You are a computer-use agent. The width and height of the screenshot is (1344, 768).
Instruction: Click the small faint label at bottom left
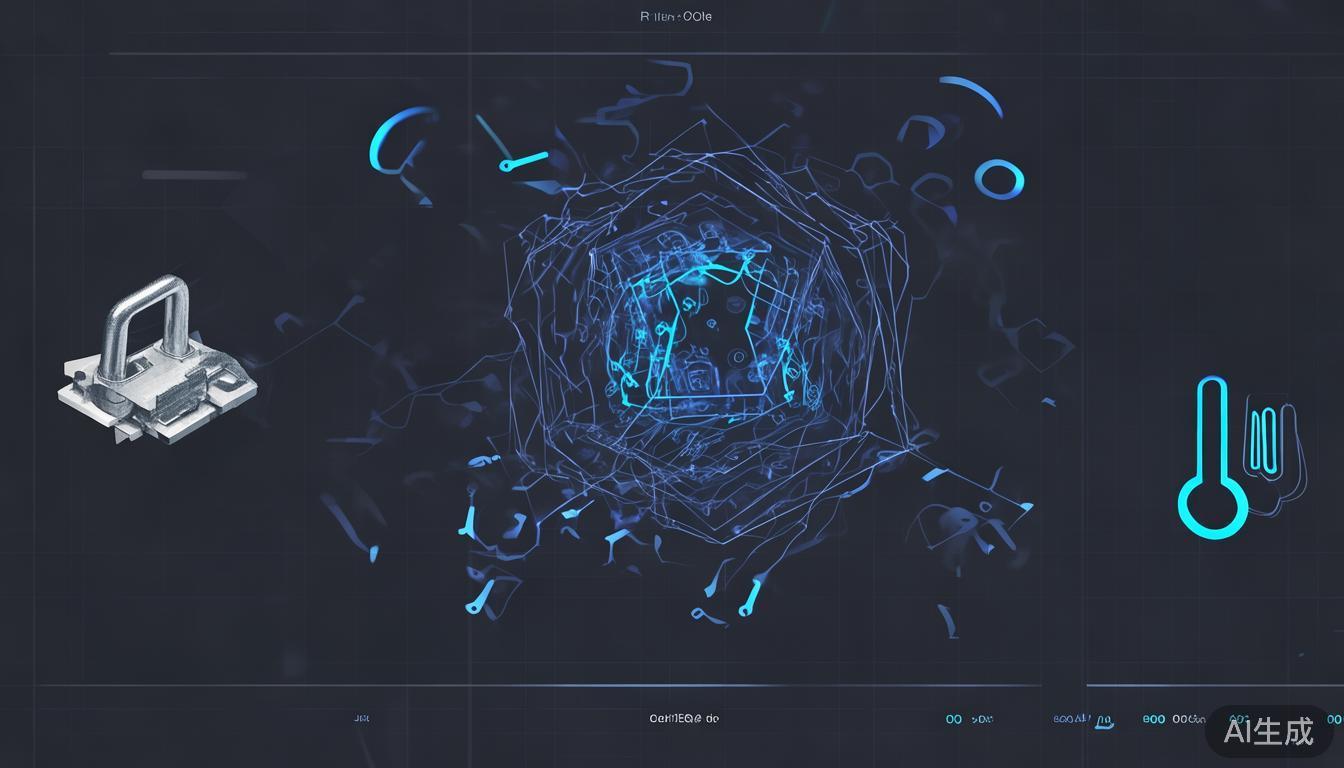(x=361, y=718)
